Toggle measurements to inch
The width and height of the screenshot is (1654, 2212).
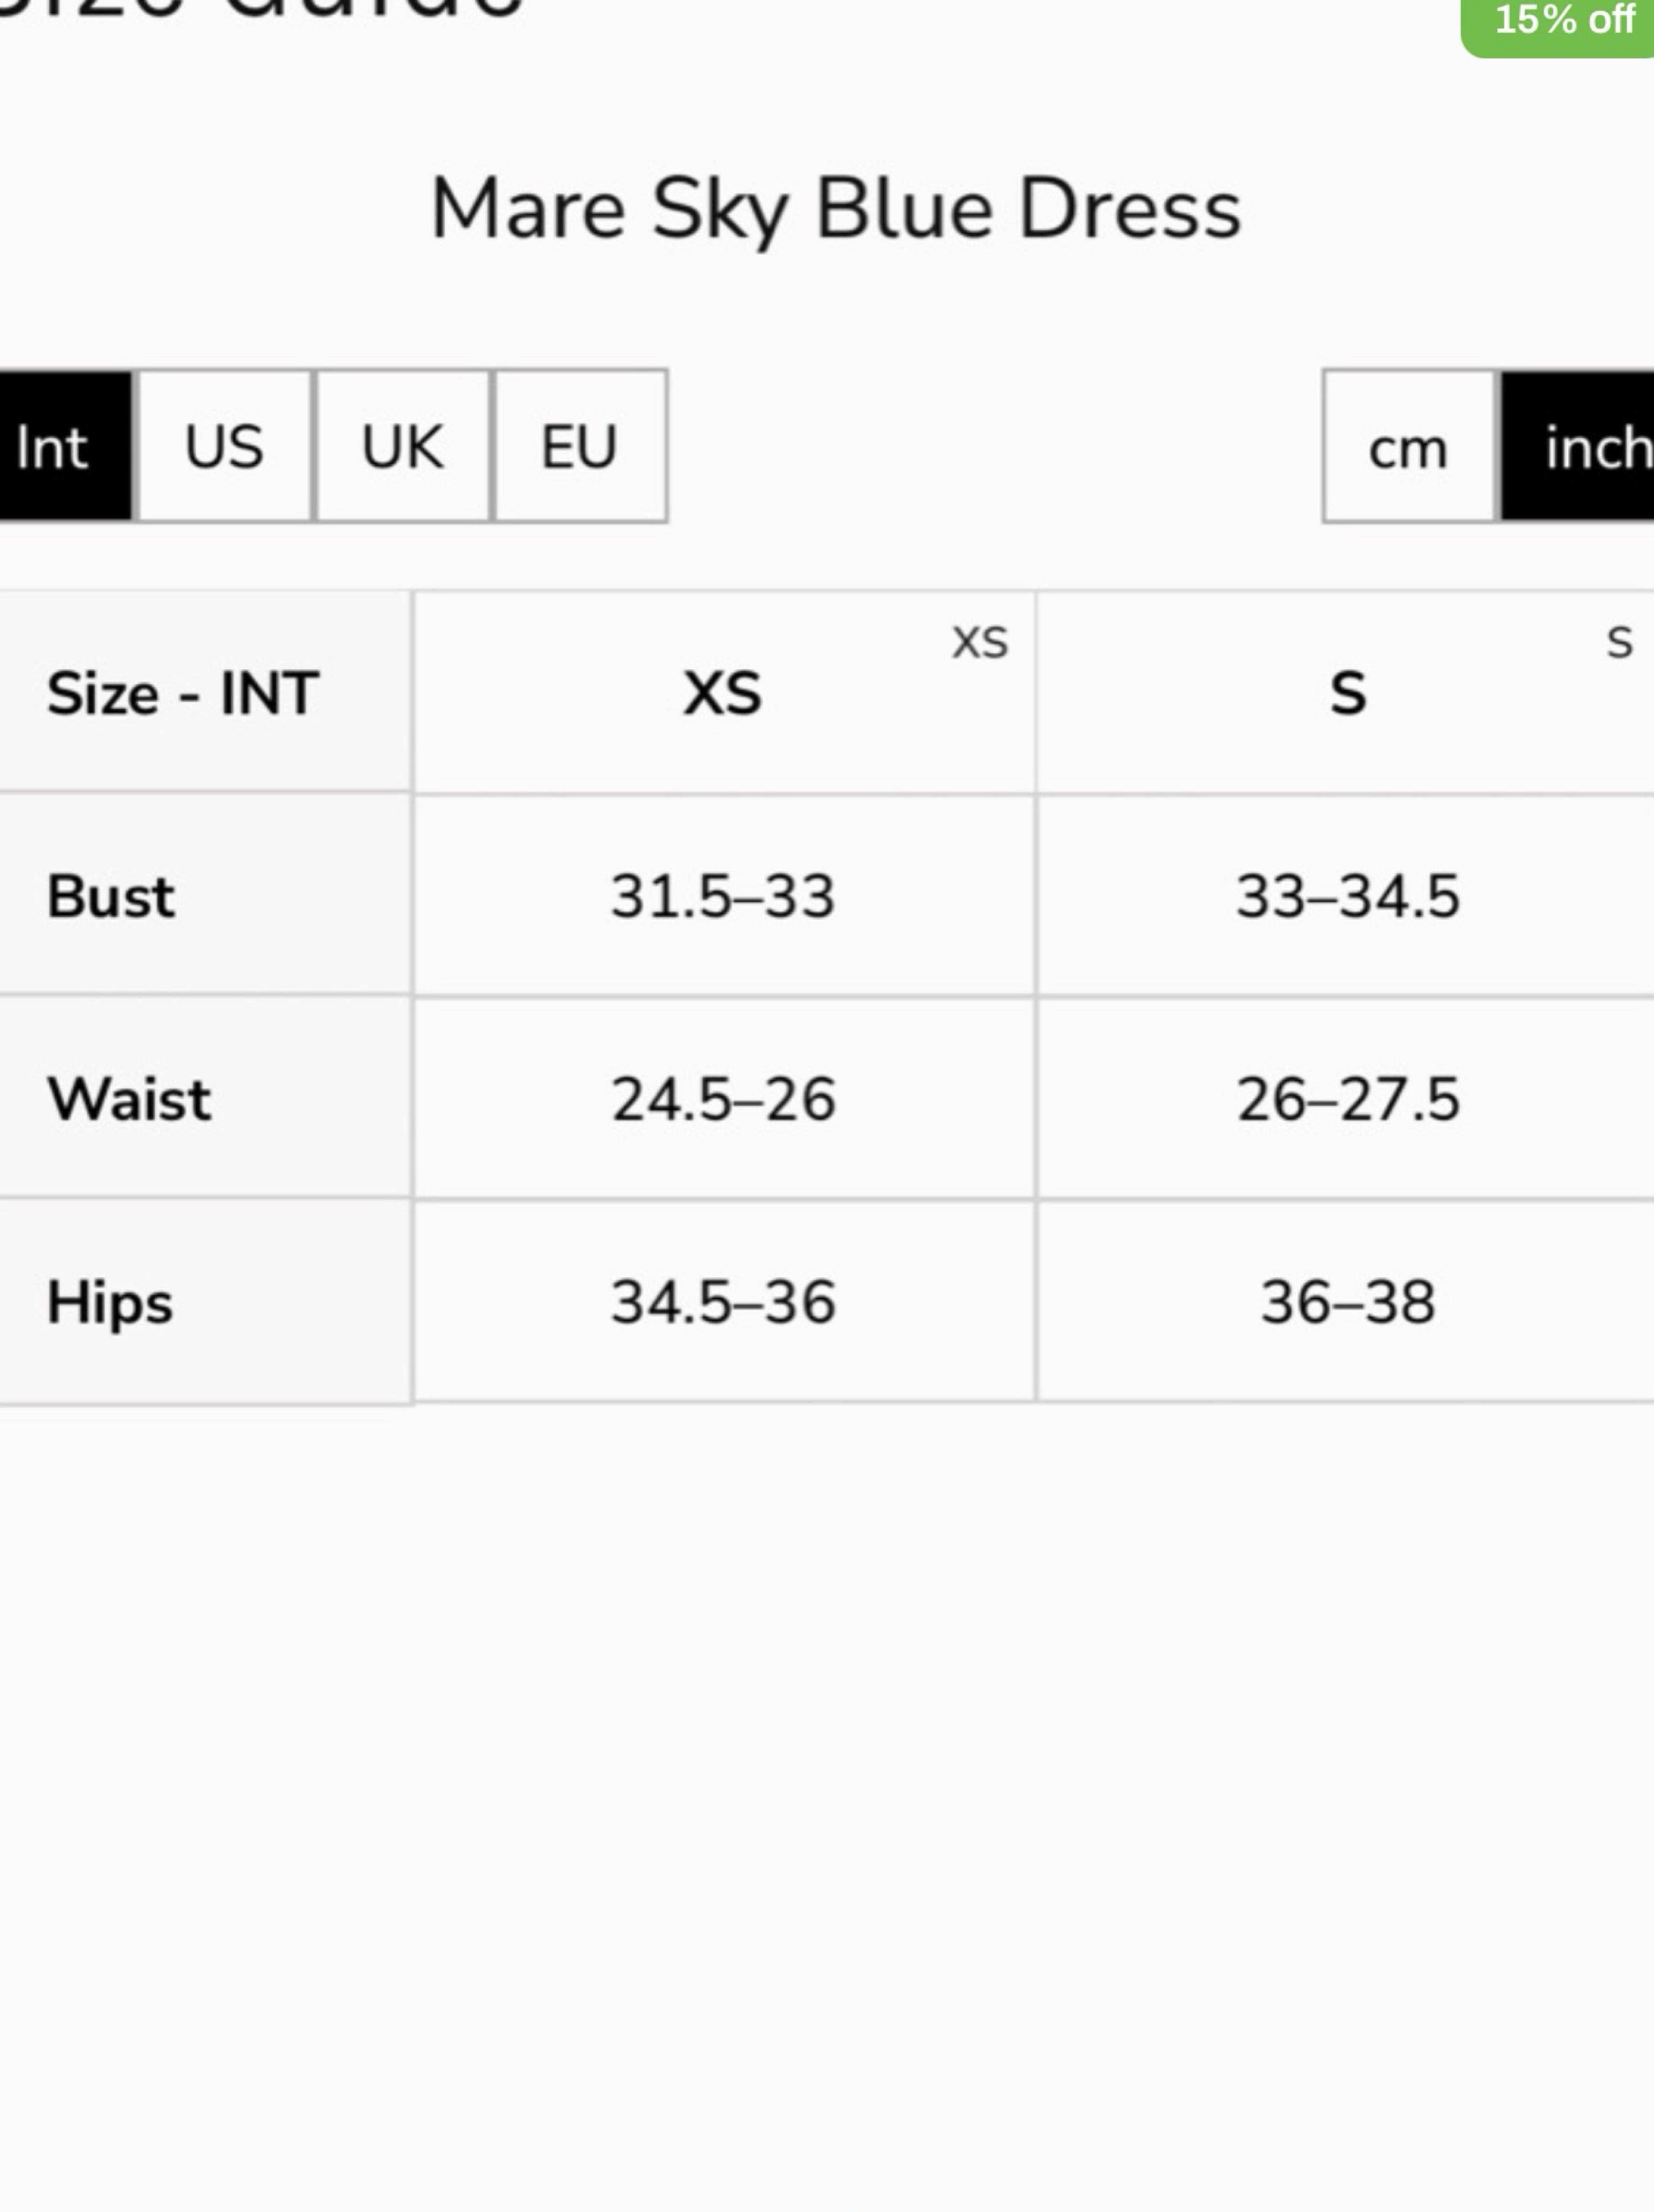1577,446
